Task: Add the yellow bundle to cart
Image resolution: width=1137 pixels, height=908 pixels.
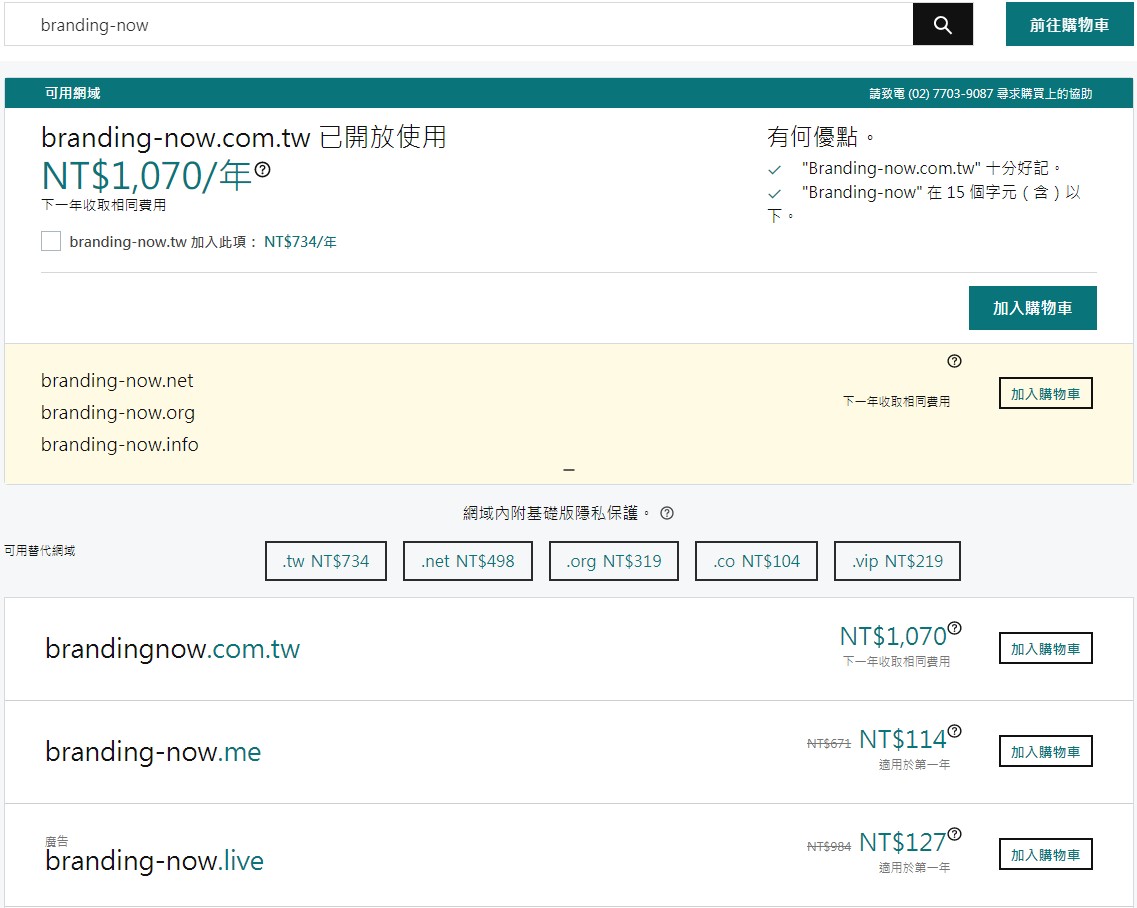Action: click(1045, 393)
